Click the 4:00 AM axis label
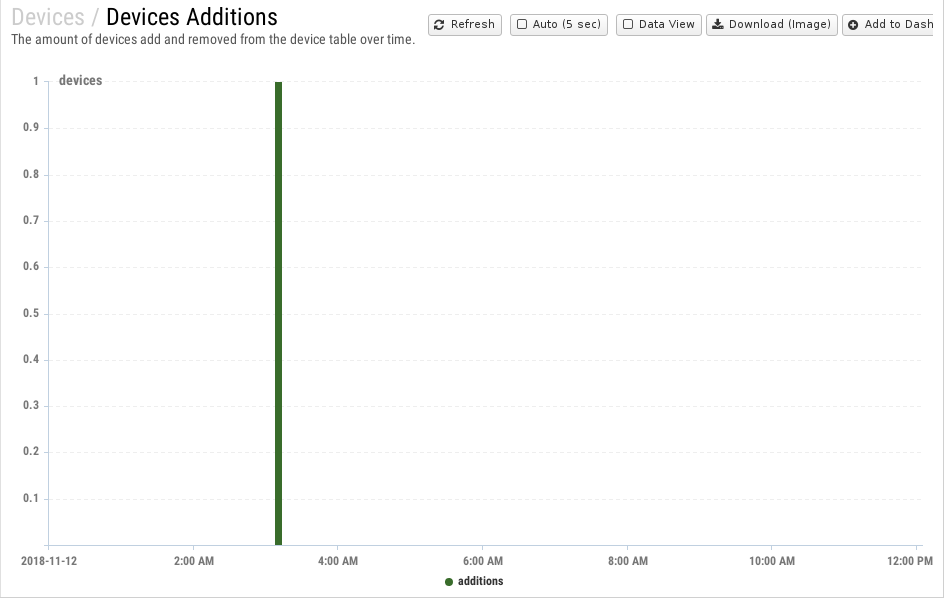944x598 pixels. point(338,561)
